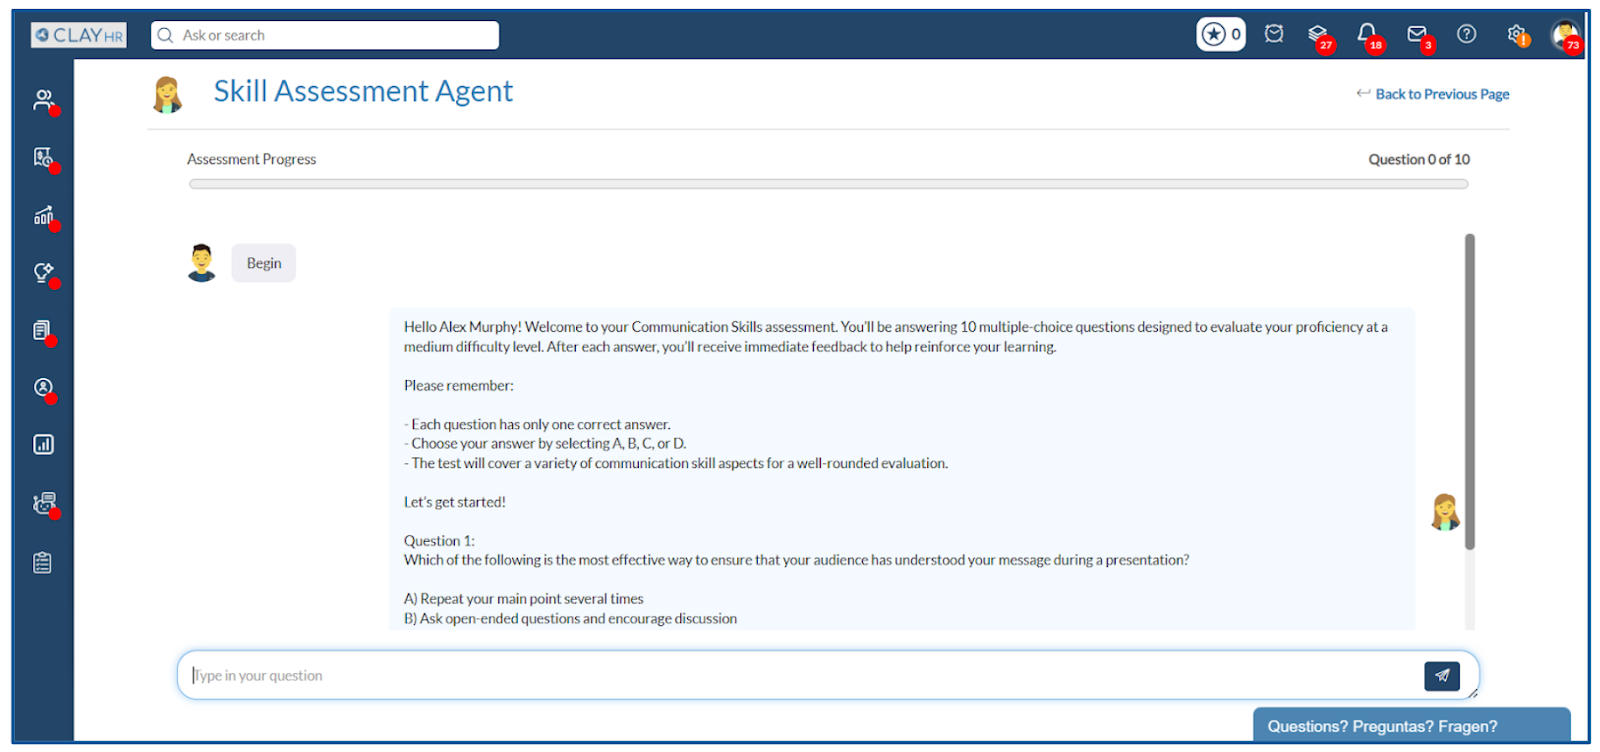Open the stacked documents sidebar icon
This screenshot has width=1600, height=752.
42,331
